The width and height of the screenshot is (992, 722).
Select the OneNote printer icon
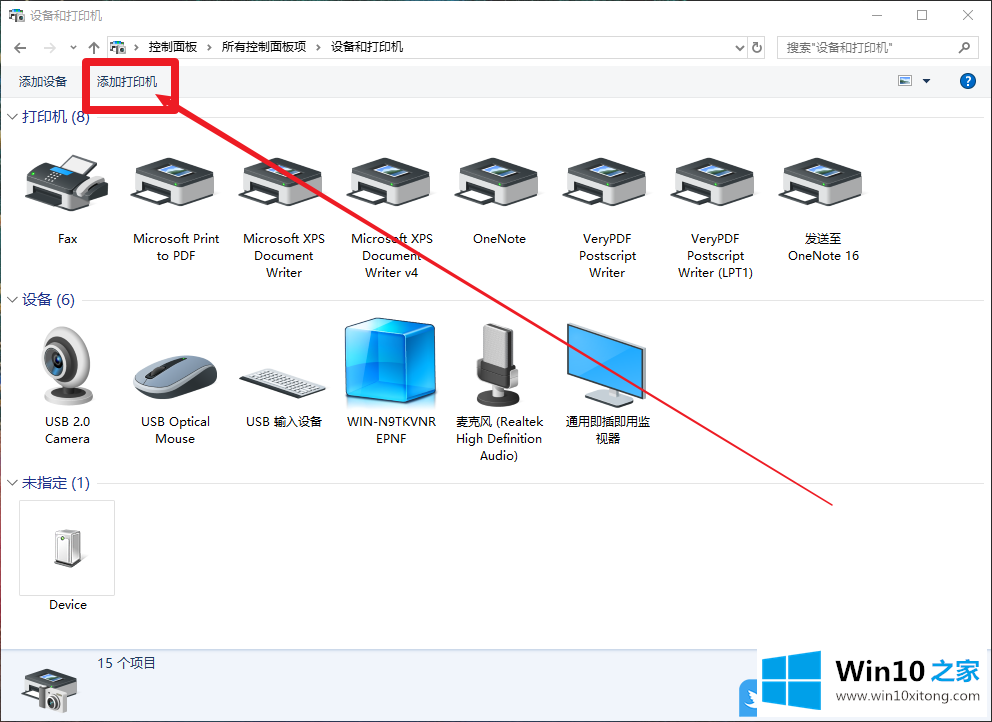pyautogui.click(x=499, y=183)
